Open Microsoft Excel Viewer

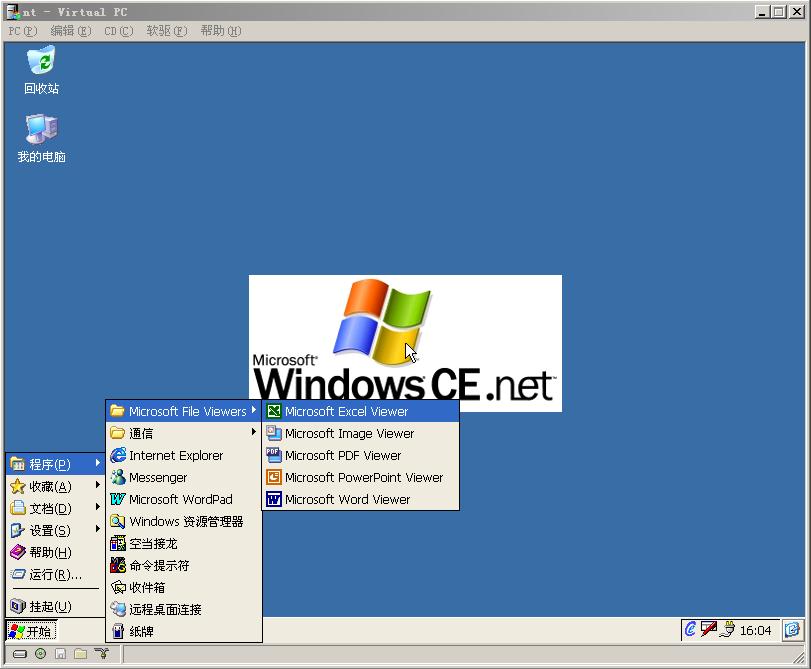point(346,411)
